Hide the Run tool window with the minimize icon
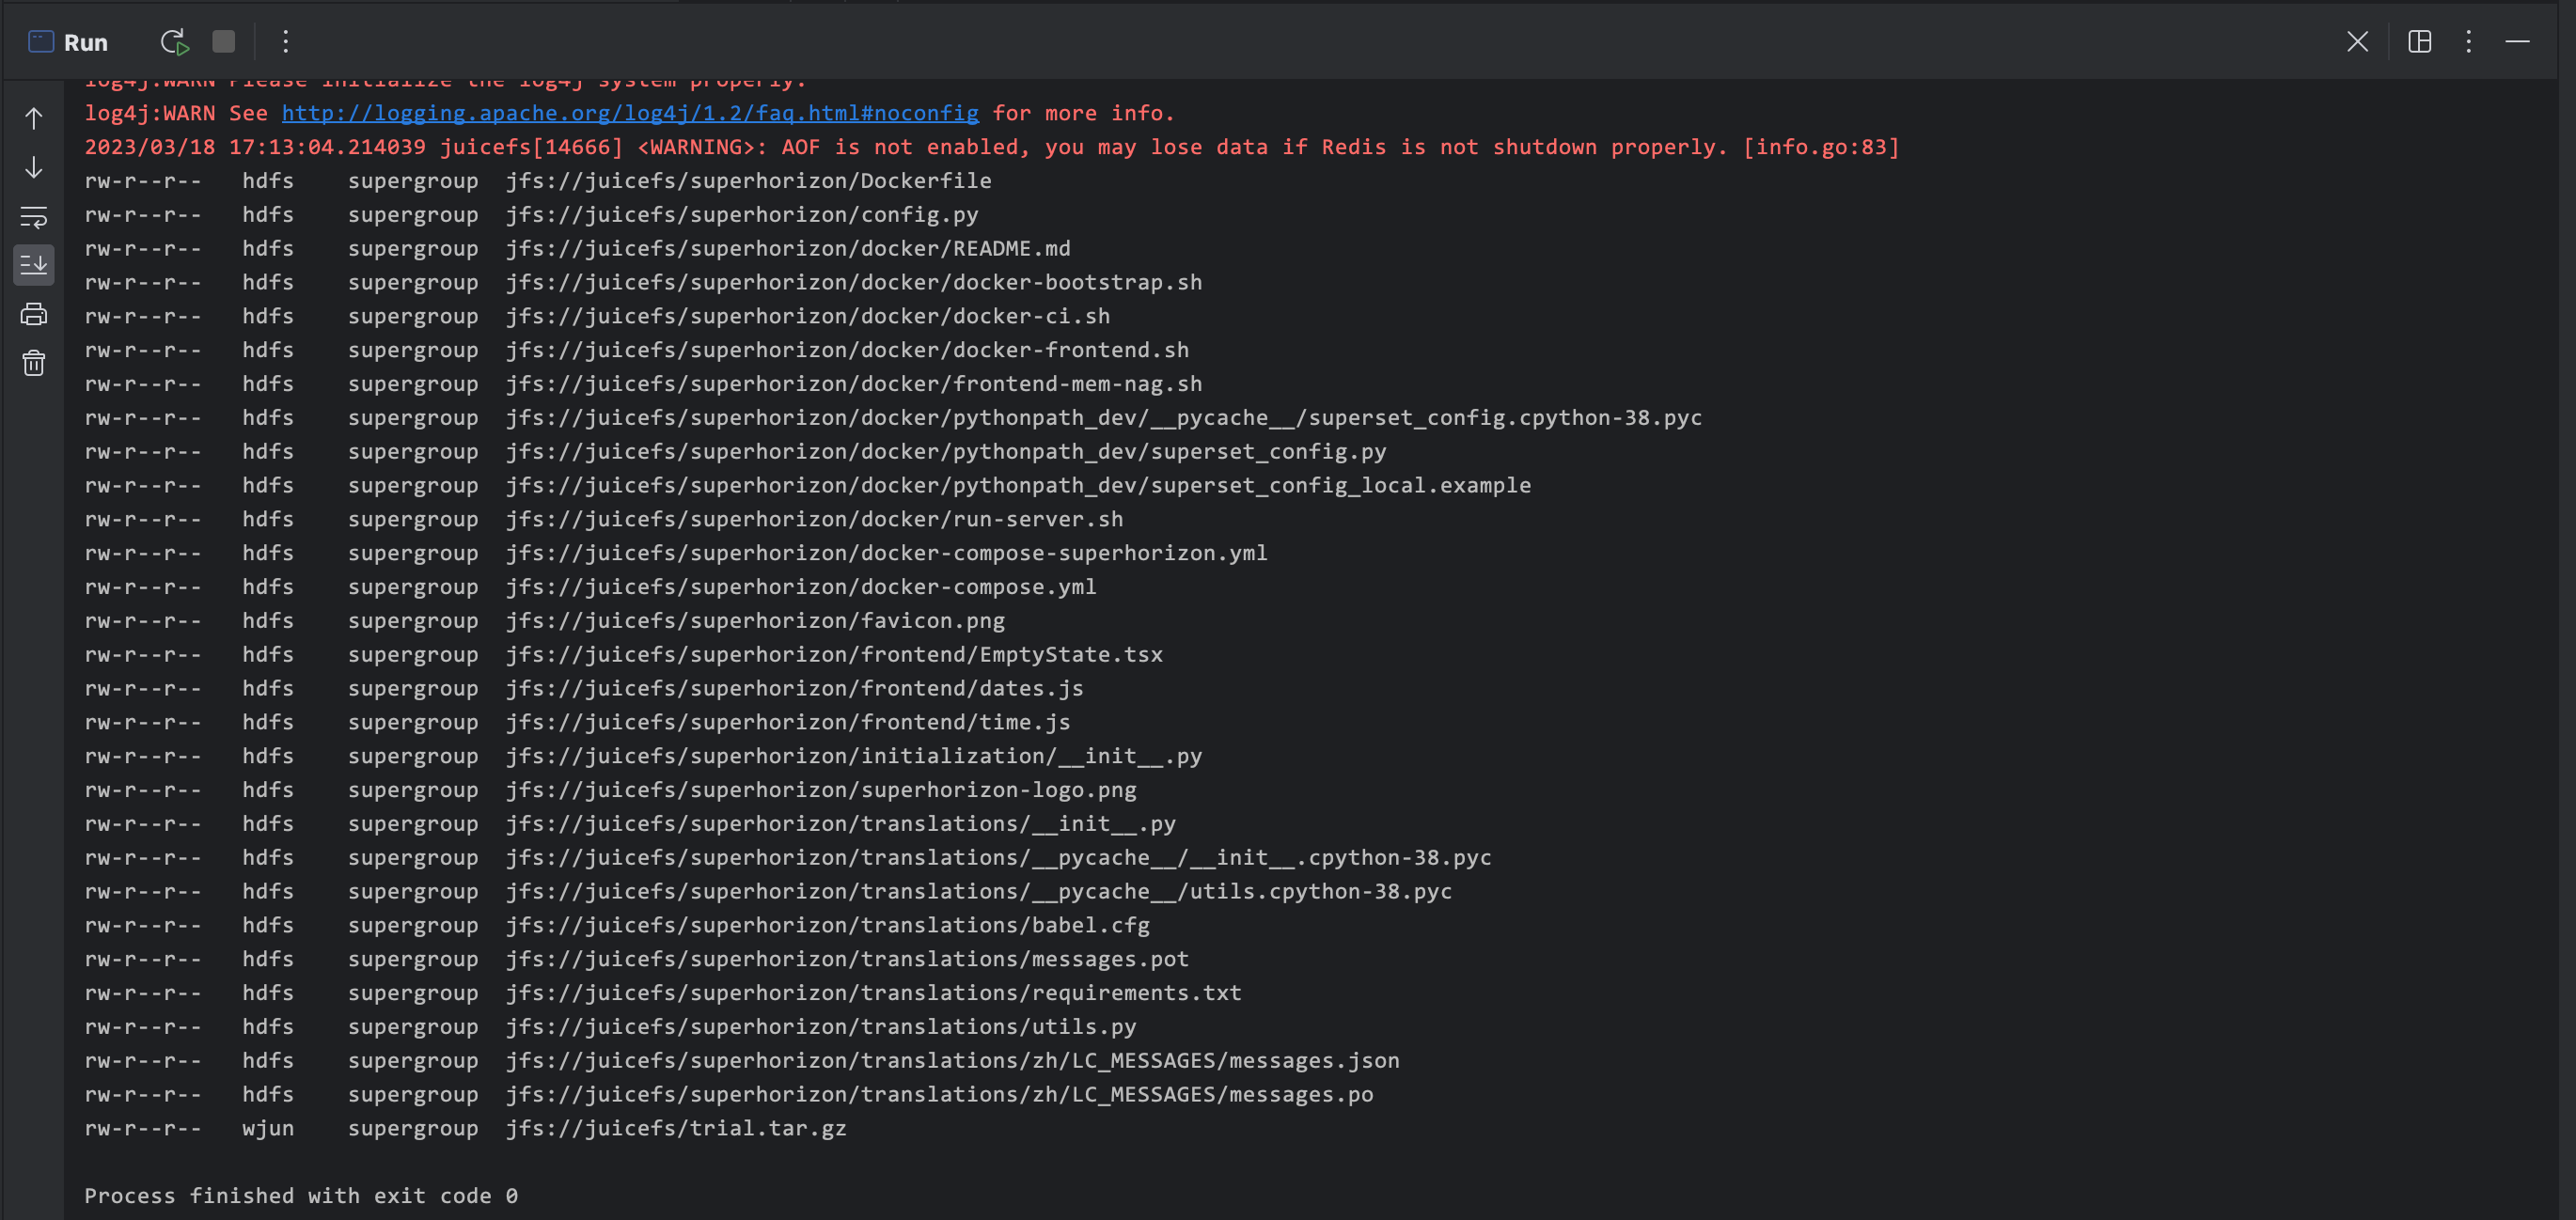The image size is (2576, 1220). [x=2517, y=42]
